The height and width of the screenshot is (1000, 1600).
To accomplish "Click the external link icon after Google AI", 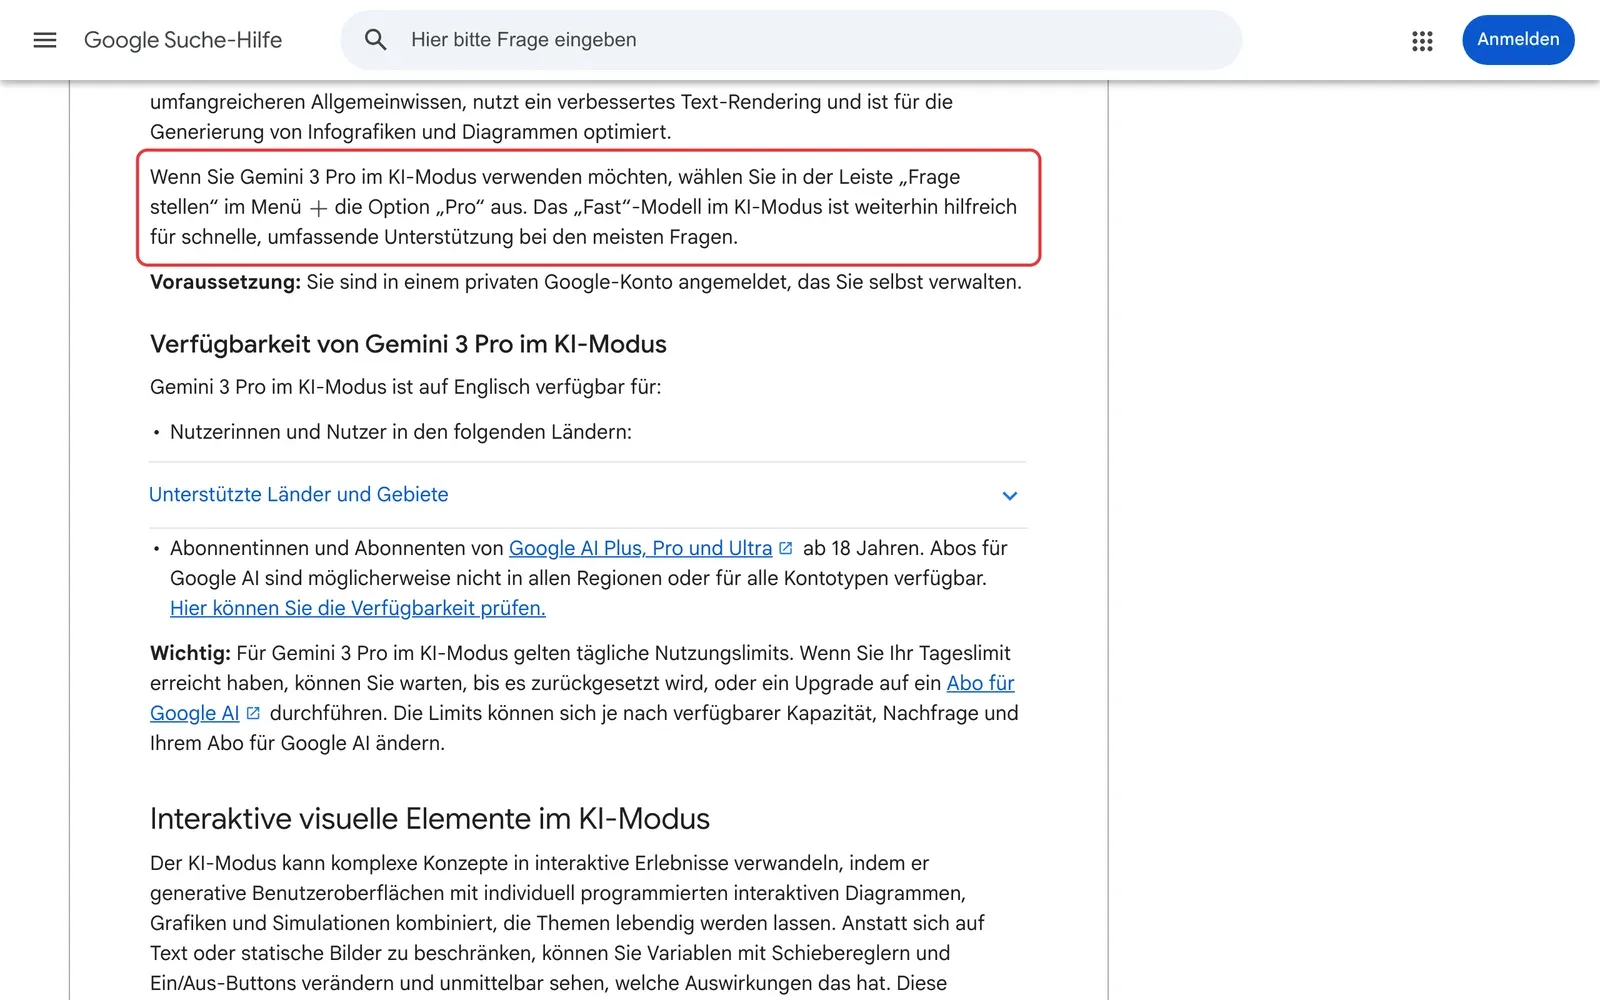I will 253,713.
